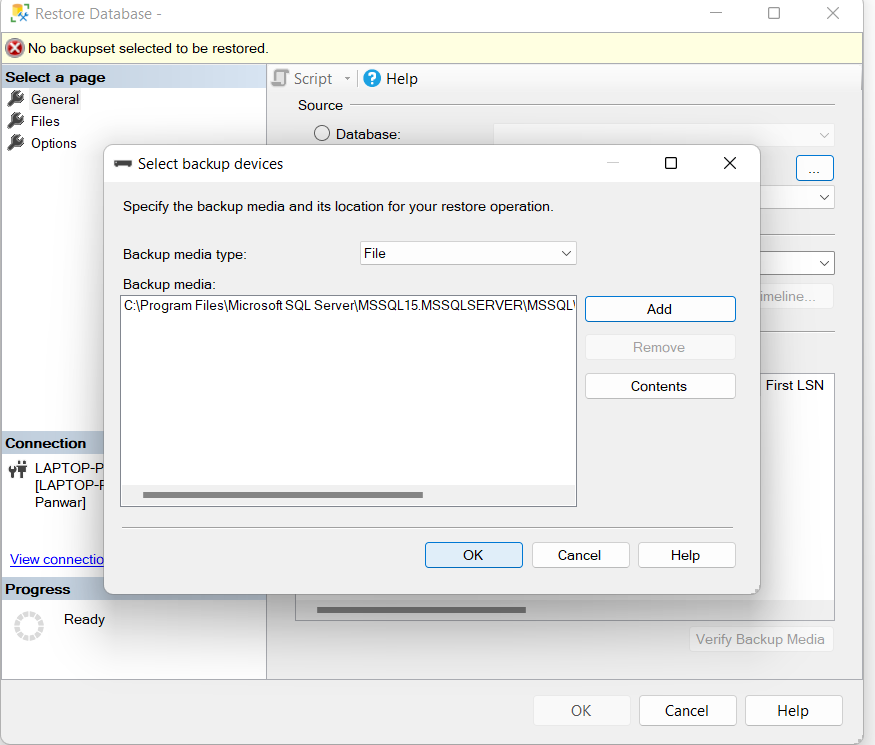Click the Script toolbar icon

tap(281, 78)
